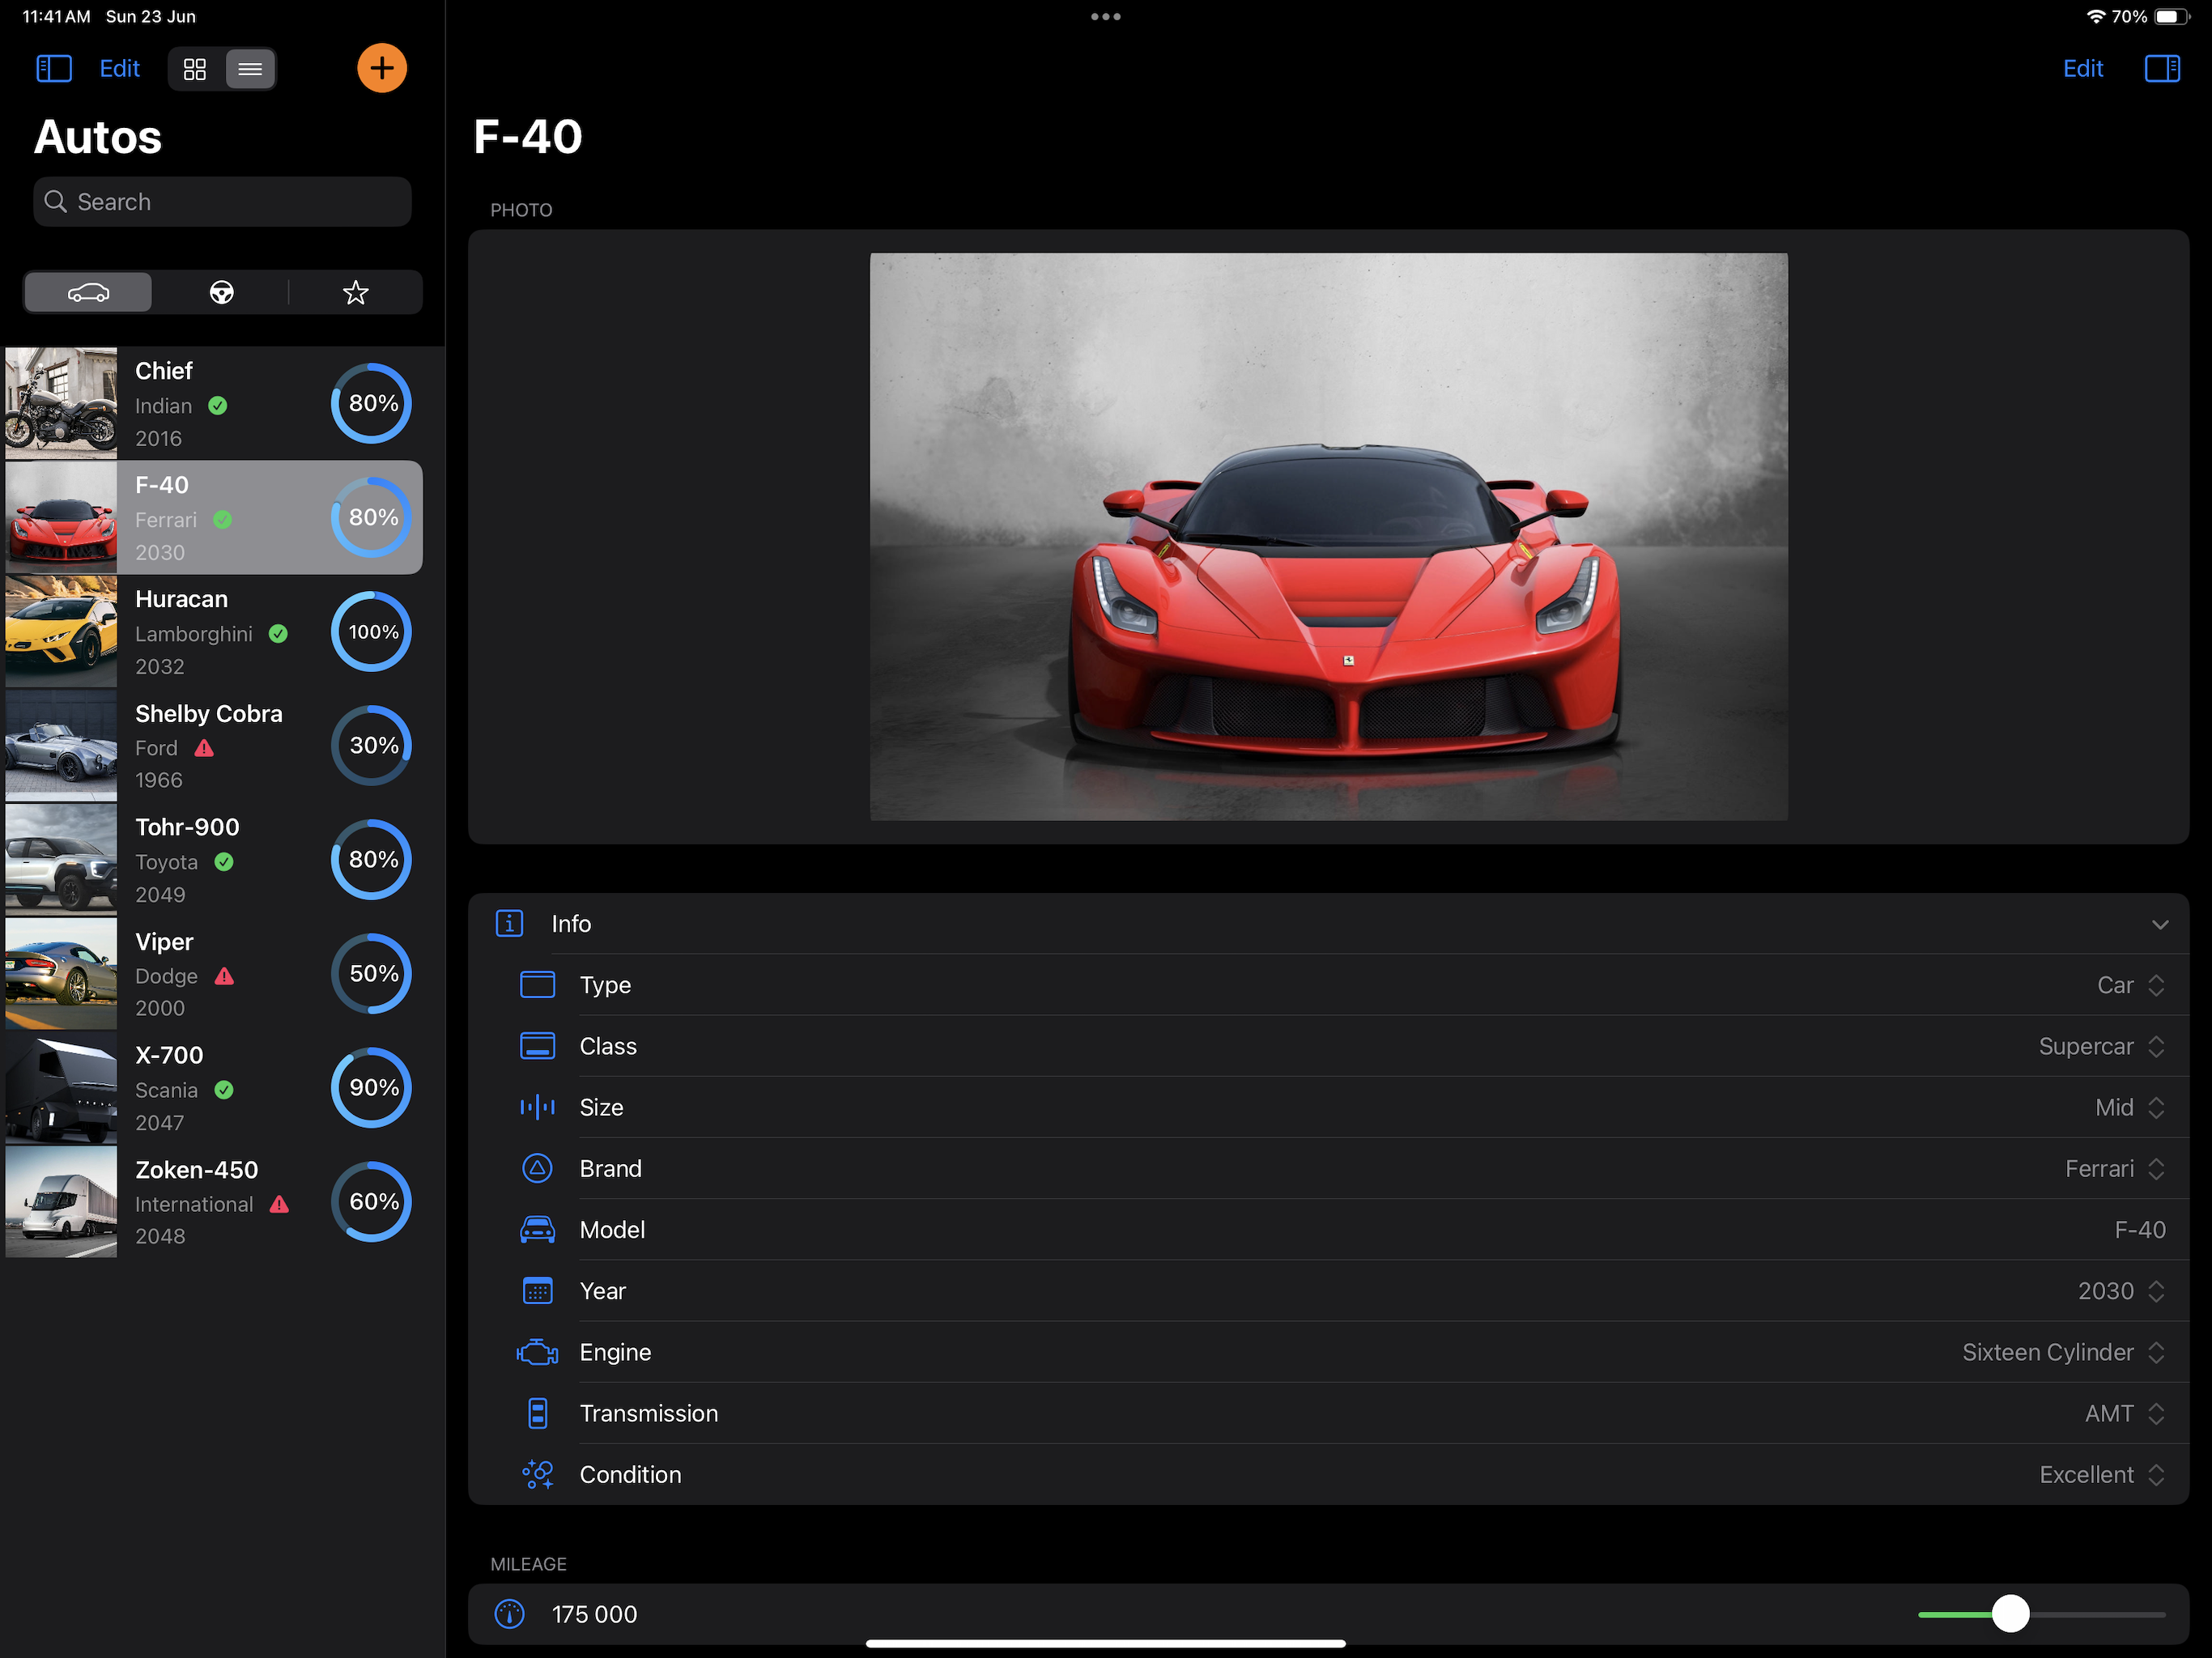Click the 100% progress ring for Huracan

tap(372, 632)
